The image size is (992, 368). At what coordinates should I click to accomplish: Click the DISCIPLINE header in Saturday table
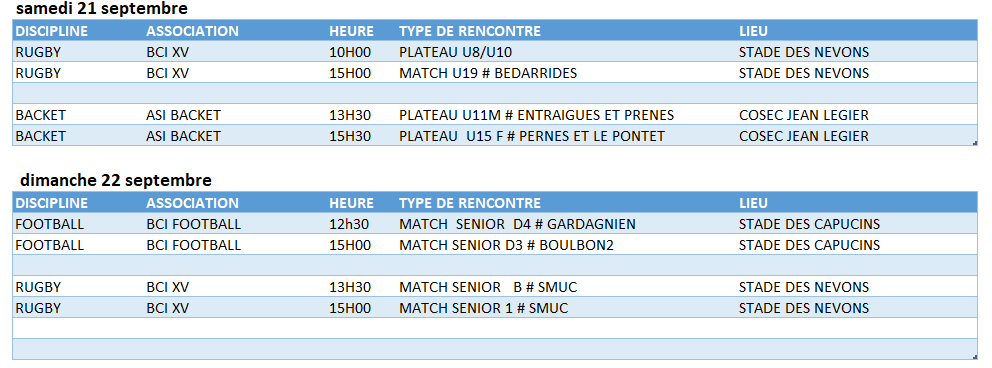coord(52,31)
